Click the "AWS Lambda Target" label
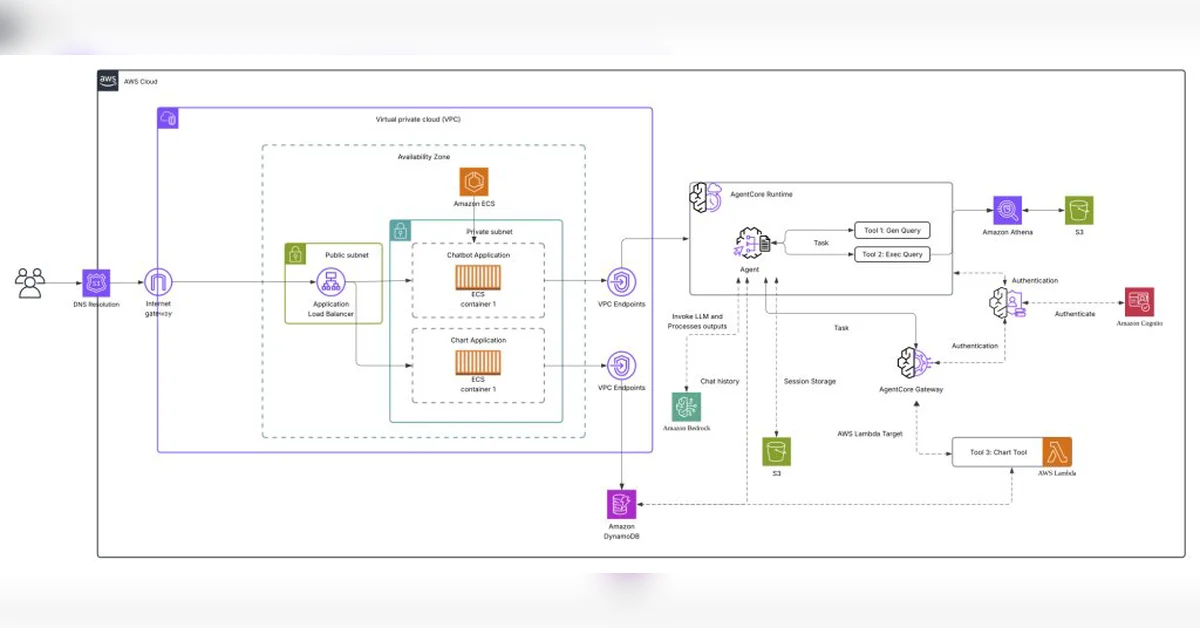 click(869, 433)
